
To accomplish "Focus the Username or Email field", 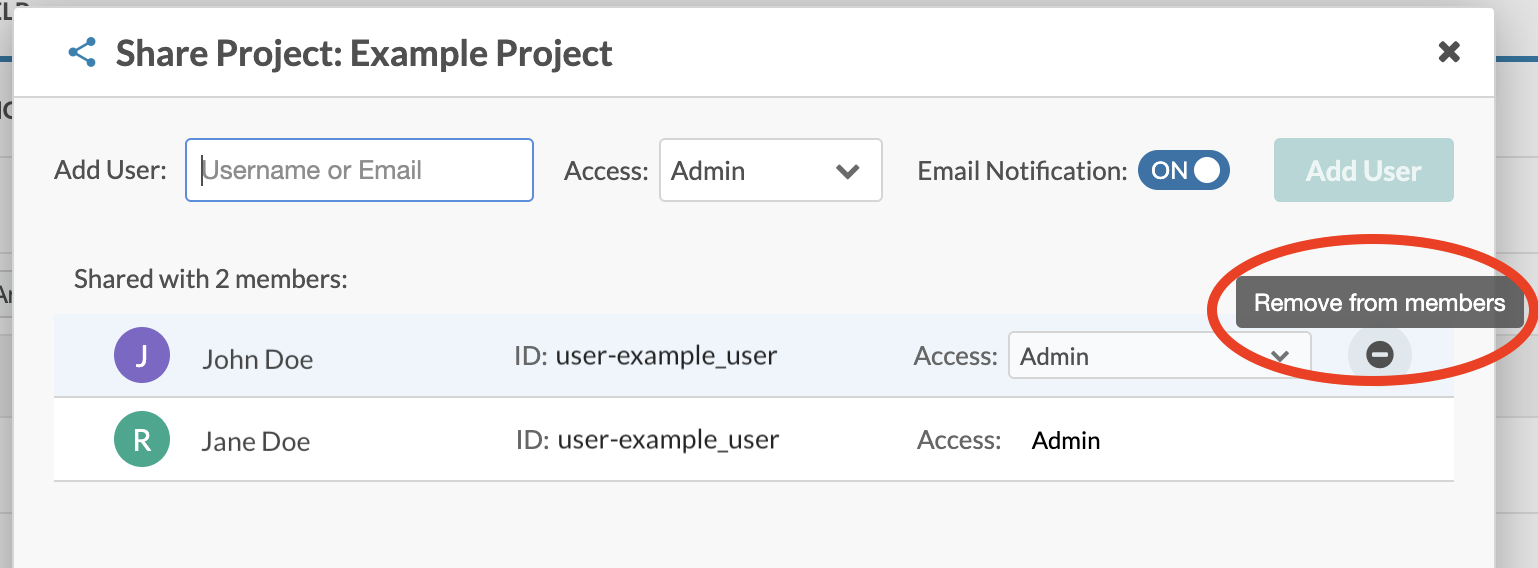I will 359,170.
